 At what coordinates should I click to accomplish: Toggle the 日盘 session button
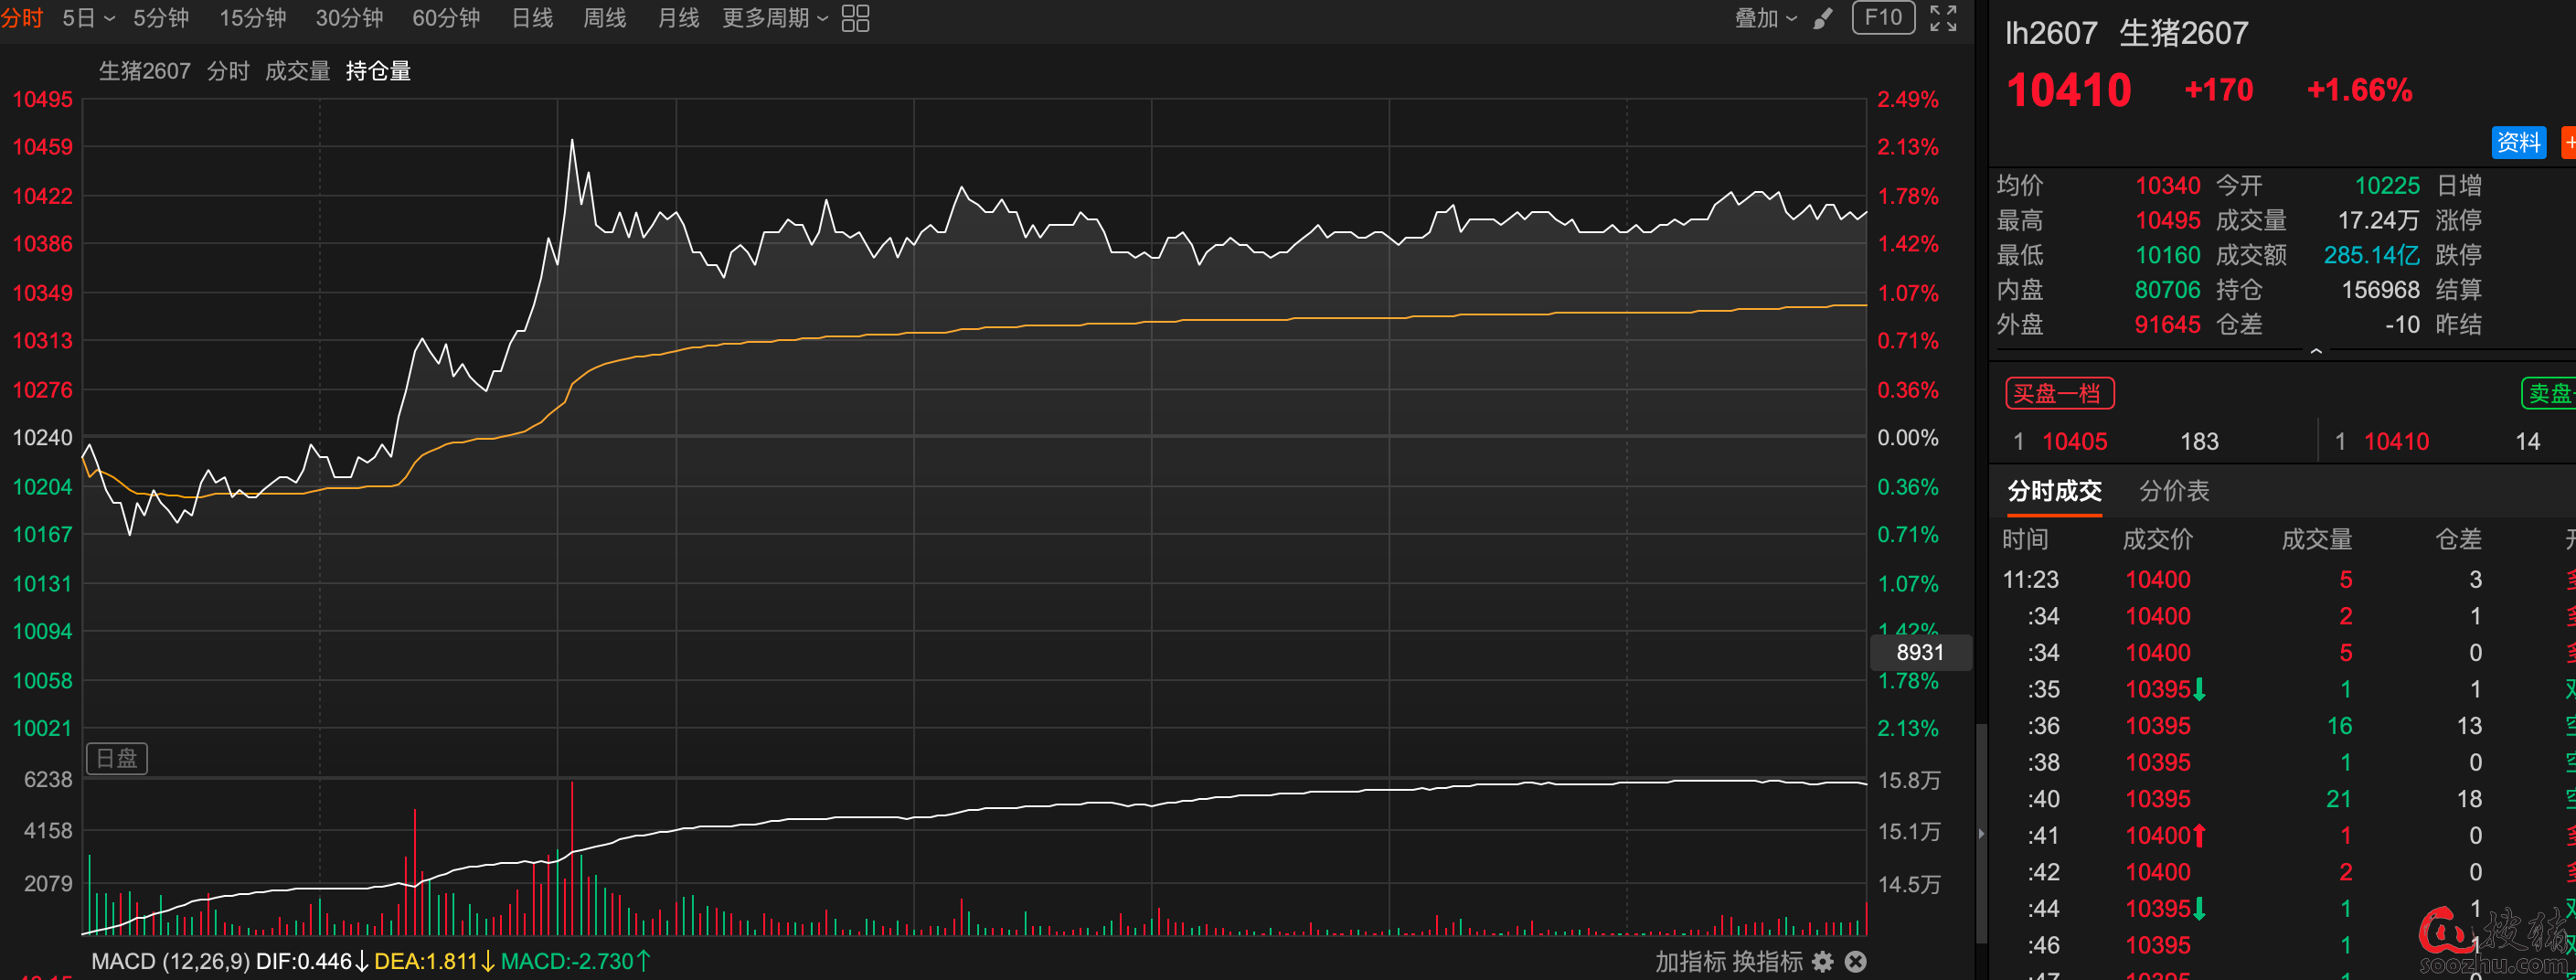click(117, 759)
